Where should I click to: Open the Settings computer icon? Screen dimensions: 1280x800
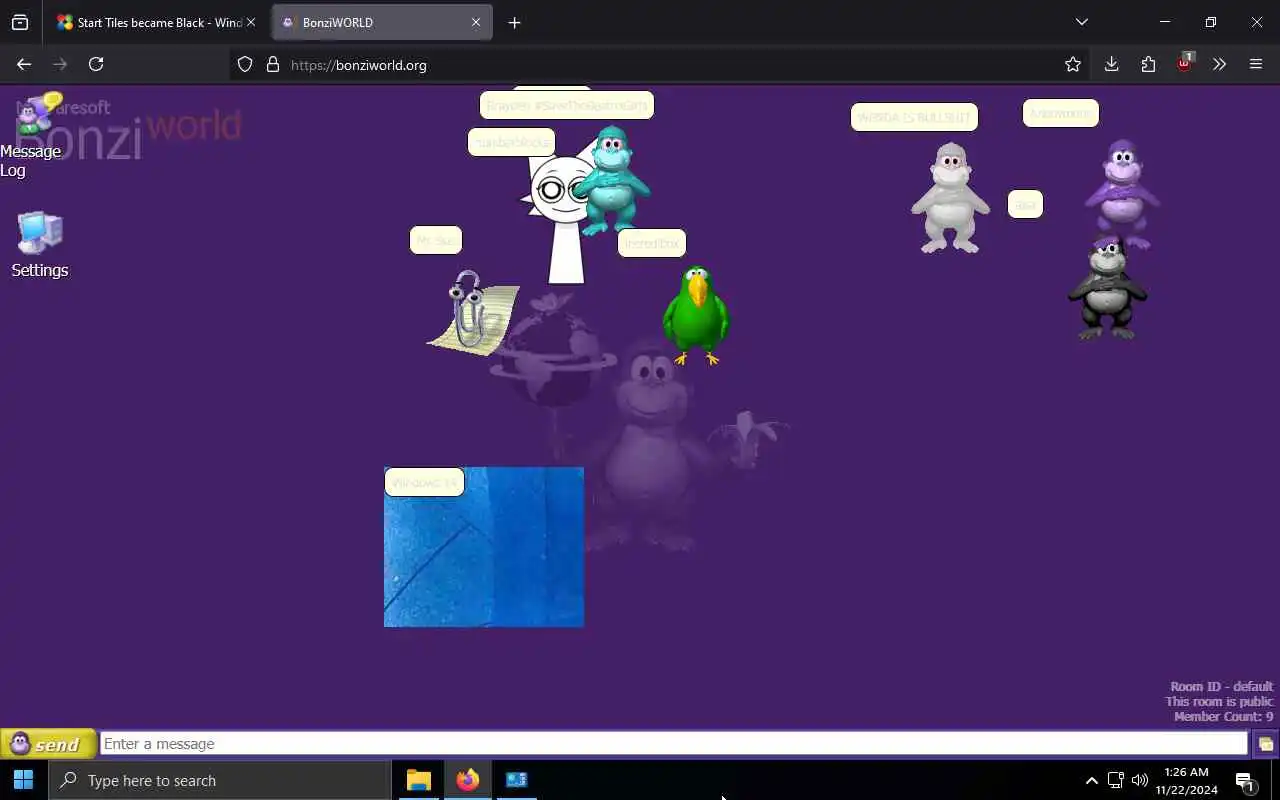click(40, 244)
